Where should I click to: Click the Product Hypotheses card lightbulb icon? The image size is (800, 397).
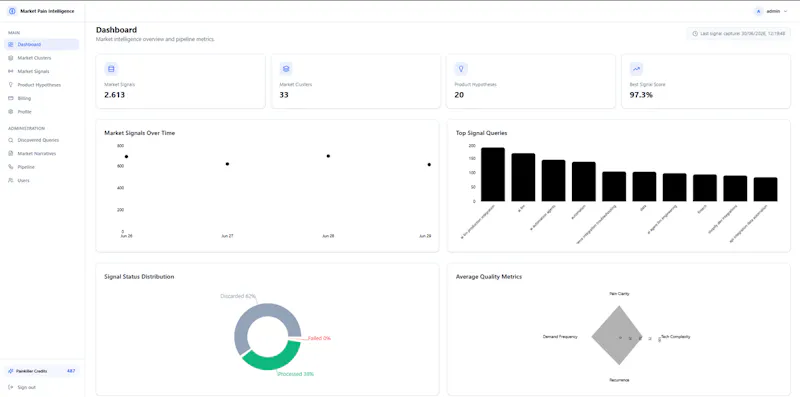pos(461,69)
